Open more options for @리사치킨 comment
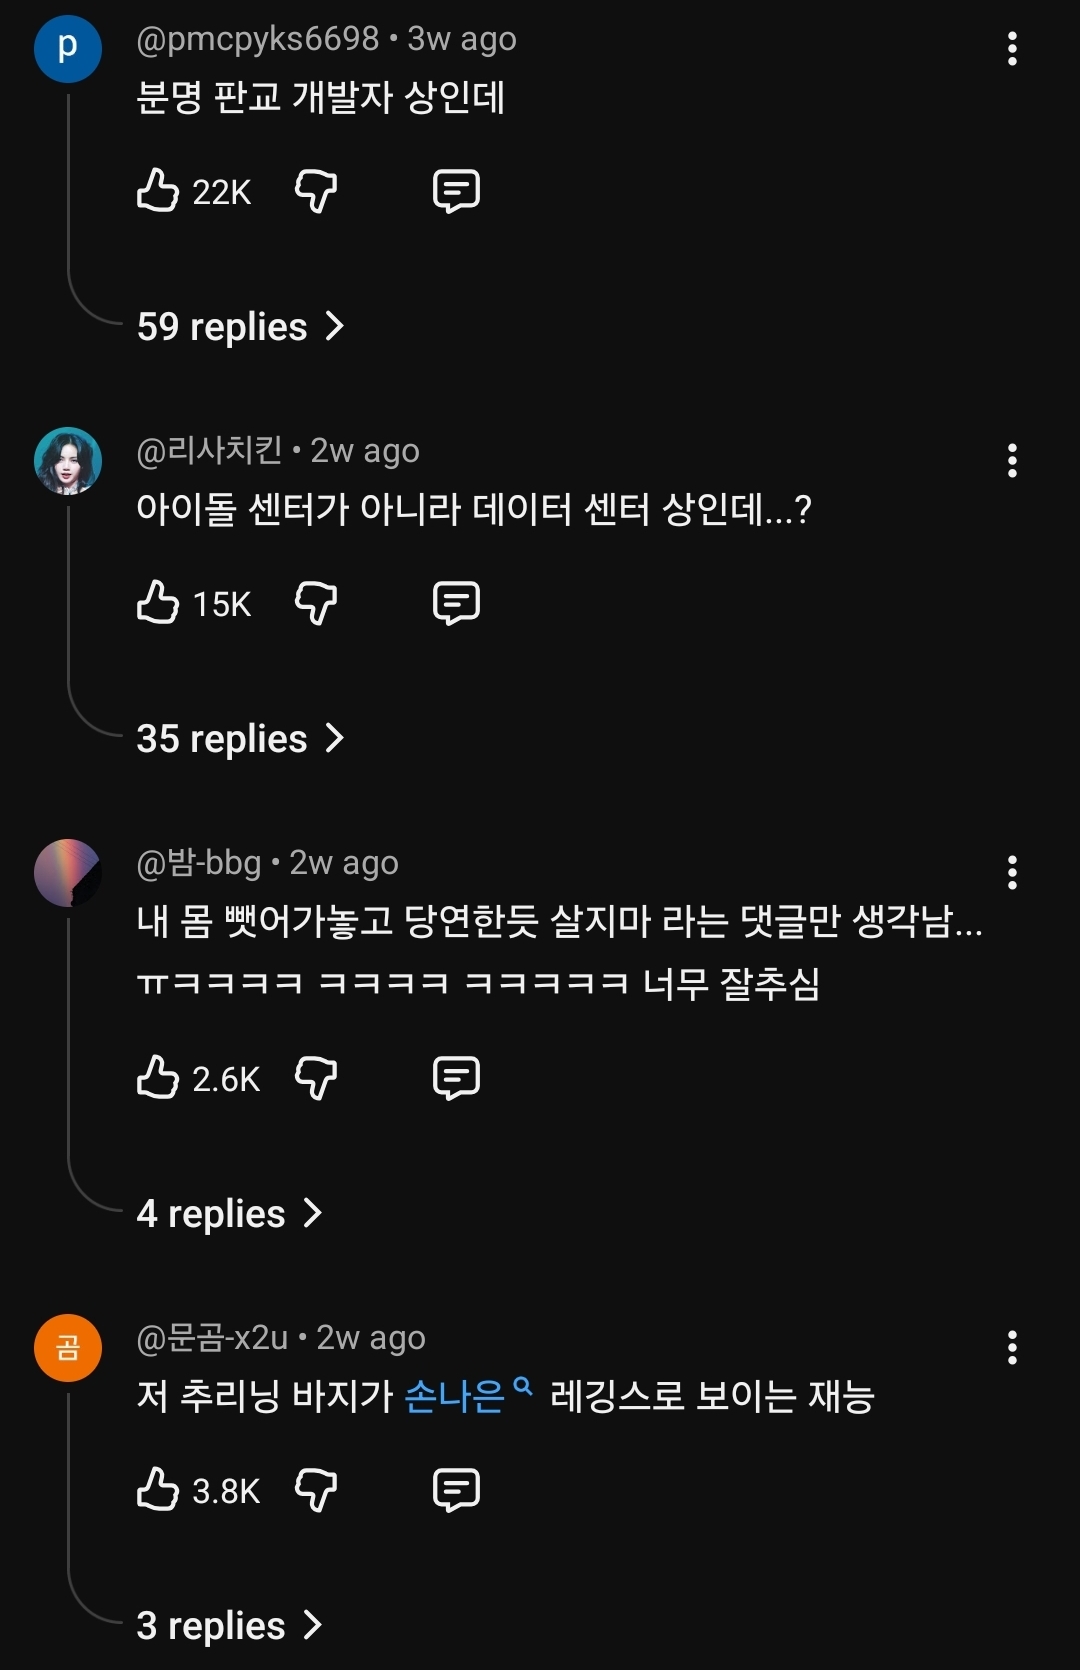 pos(1012,461)
